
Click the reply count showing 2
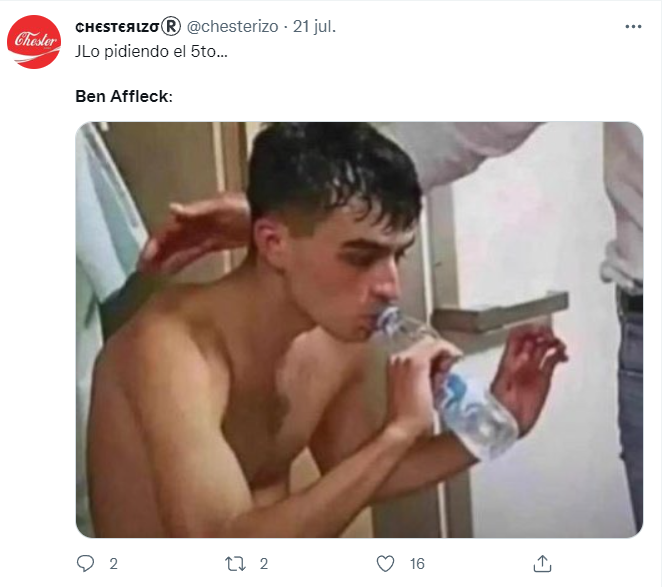click(x=113, y=564)
